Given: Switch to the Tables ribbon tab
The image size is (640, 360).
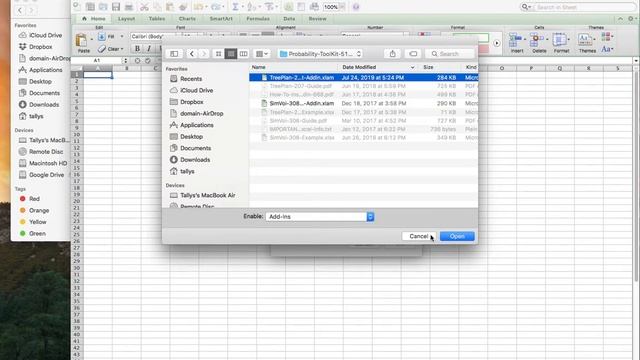Looking at the screenshot, I should click(x=157, y=19).
